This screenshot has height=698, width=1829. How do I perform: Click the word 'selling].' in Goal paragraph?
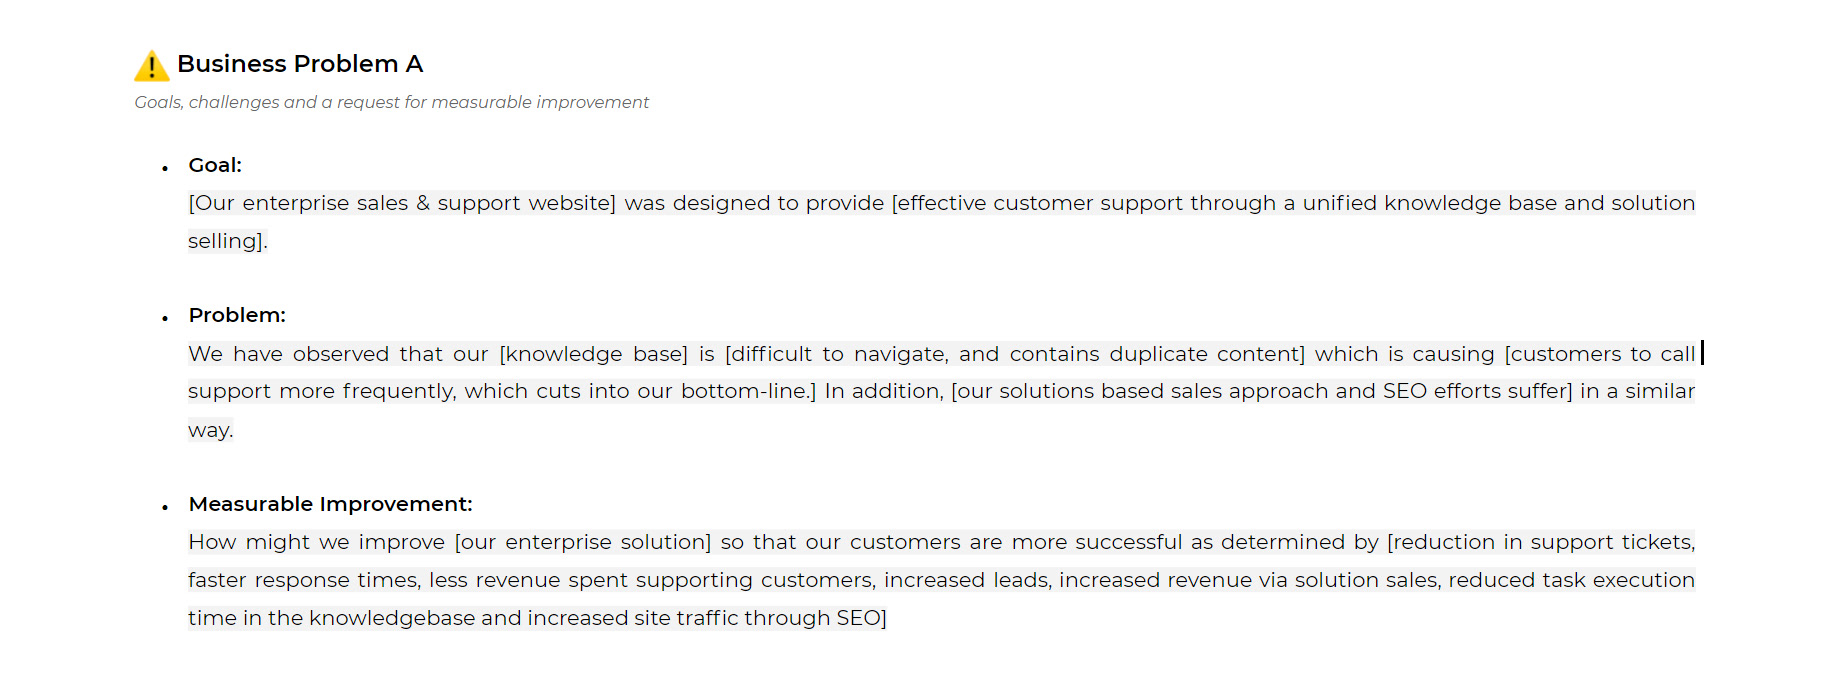(x=228, y=241)
